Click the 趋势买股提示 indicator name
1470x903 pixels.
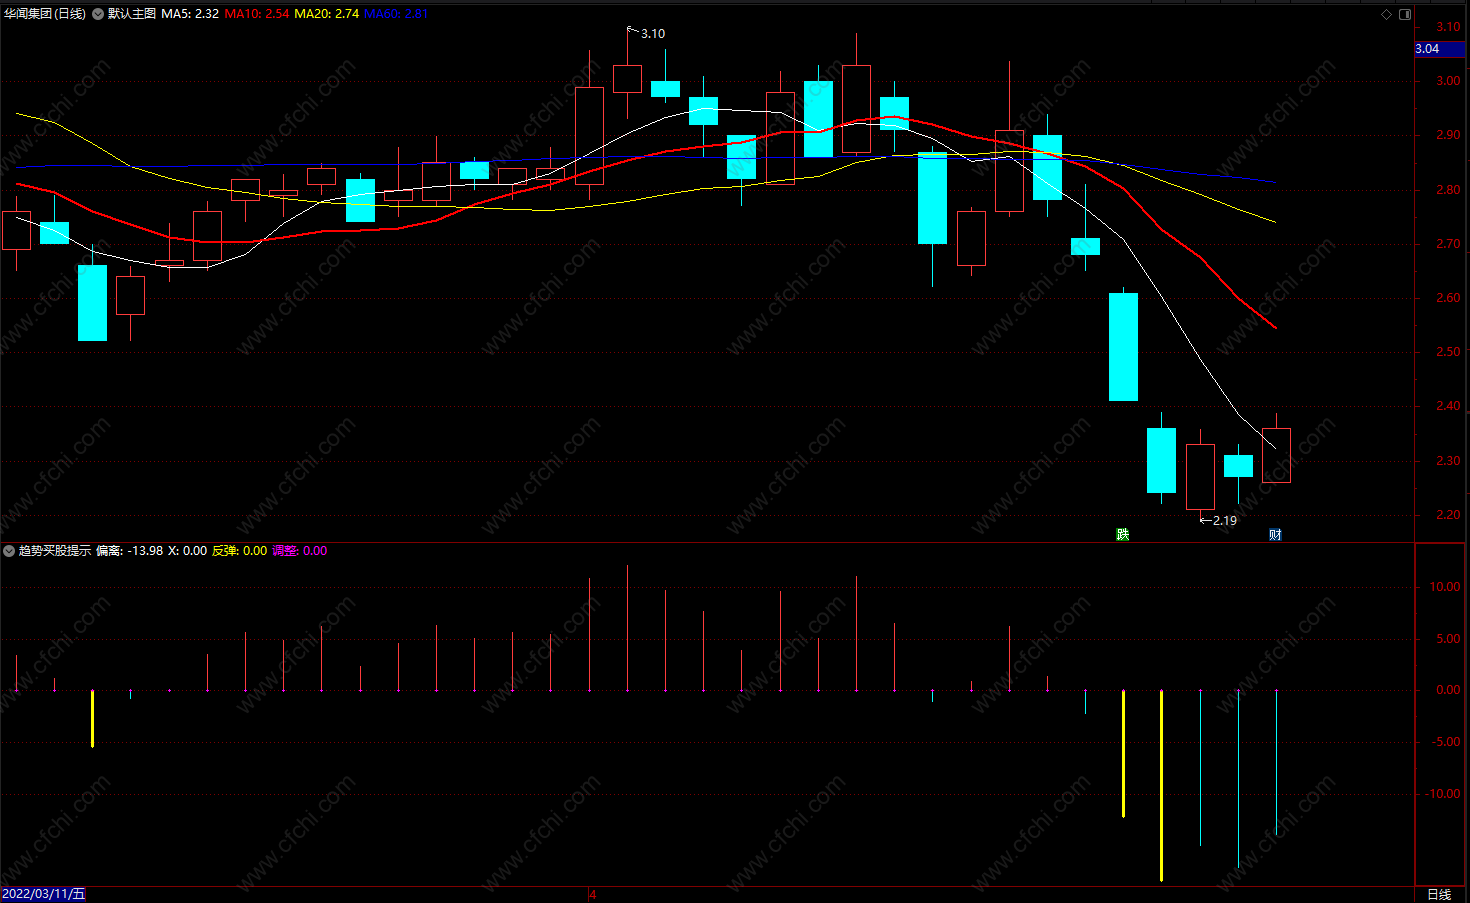pos(55,551)
